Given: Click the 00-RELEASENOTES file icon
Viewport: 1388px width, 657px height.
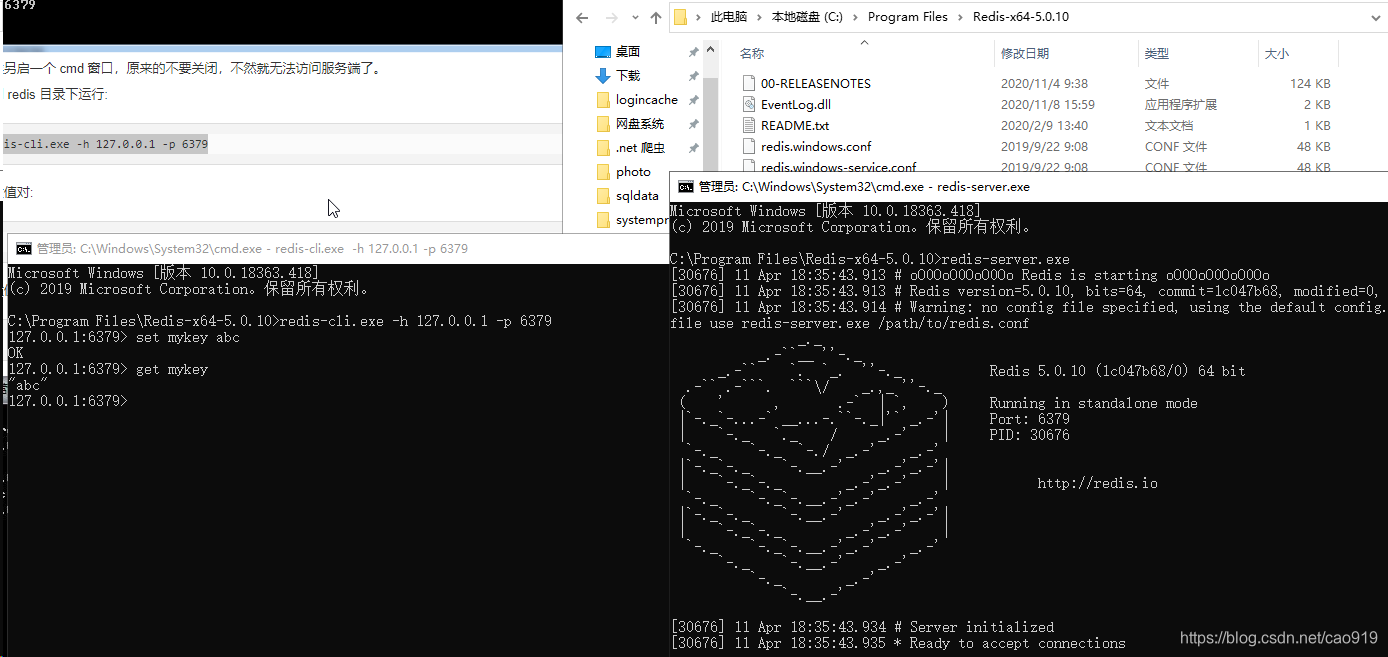Looking at the screenshot, I should click(x=749, y=83).
